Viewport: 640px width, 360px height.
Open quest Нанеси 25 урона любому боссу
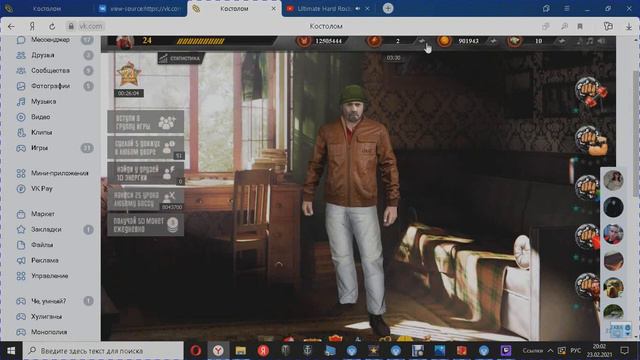click(145, 199)
